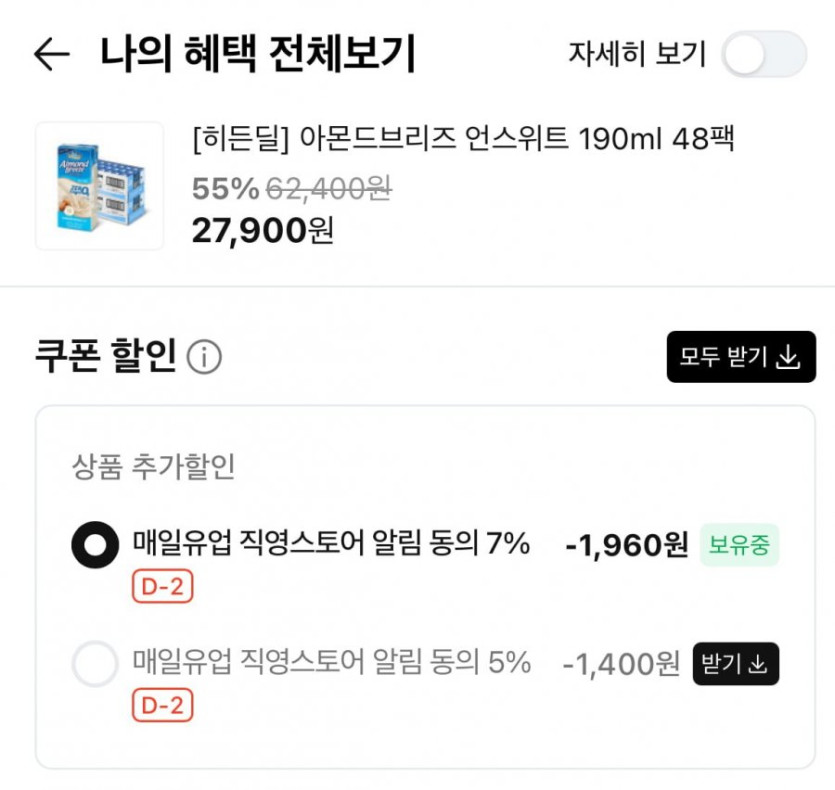835x790 pixels.
Task: Click the -1,960원 discount amount
Action: coord(626,546)
